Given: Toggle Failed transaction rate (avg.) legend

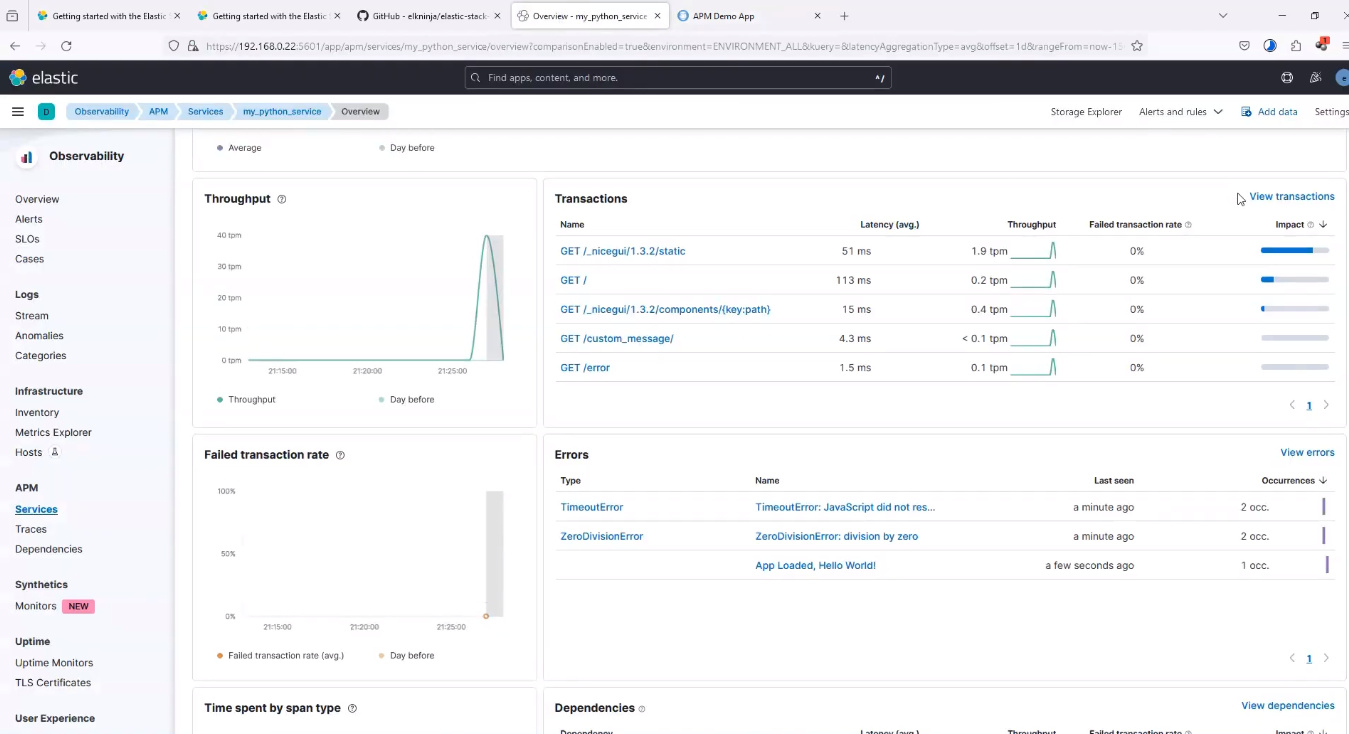Looking at the screenshot, I should [280, 655].
